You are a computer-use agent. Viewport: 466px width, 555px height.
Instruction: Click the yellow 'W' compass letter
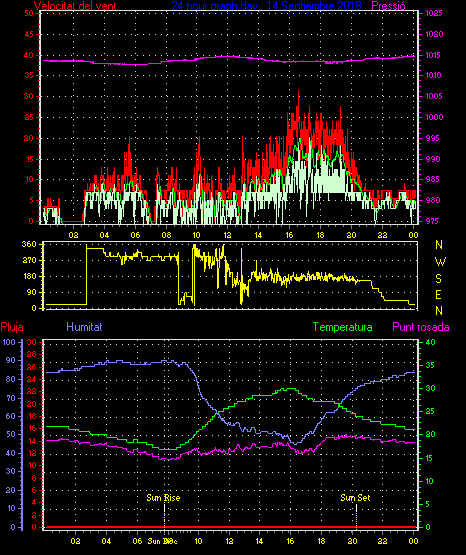point(440,262)
